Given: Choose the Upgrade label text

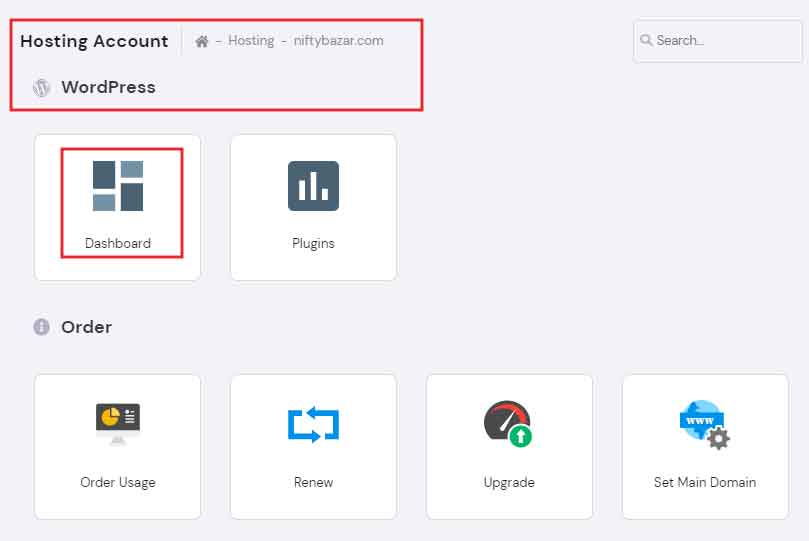Looking at the screenshot, I should pyautogui.click(x=509, y=482).
